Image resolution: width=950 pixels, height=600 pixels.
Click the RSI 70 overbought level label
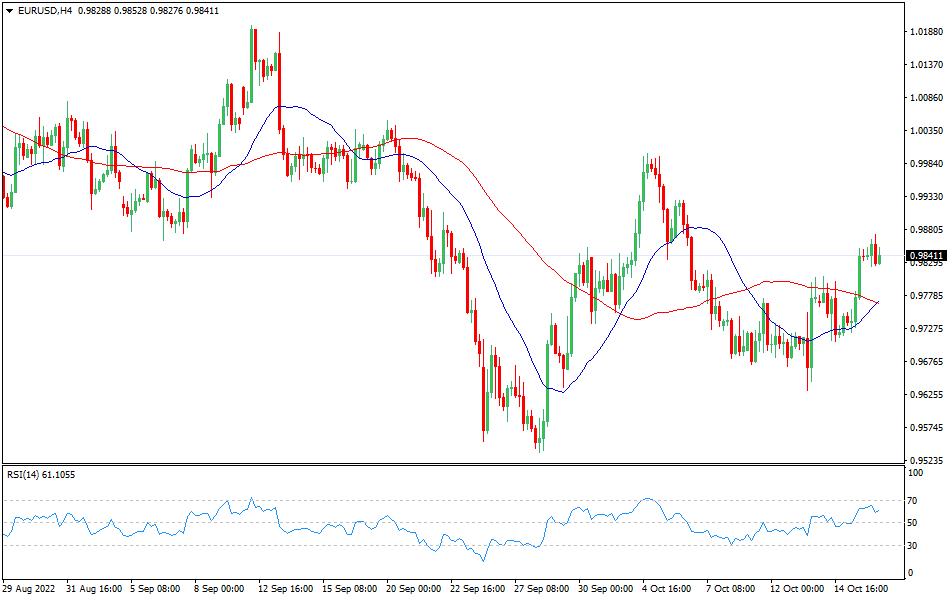[912, 500]
